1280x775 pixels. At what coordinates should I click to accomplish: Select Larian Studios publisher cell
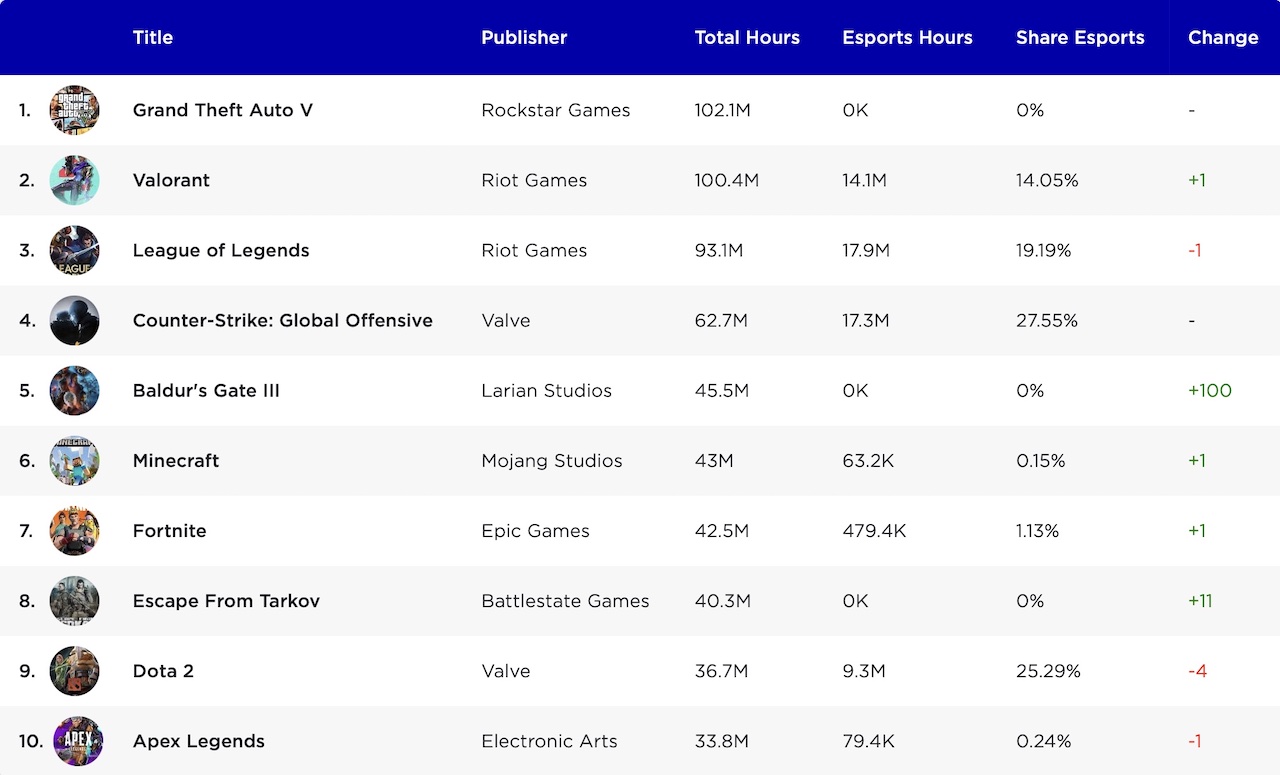[x=546, y=390]
